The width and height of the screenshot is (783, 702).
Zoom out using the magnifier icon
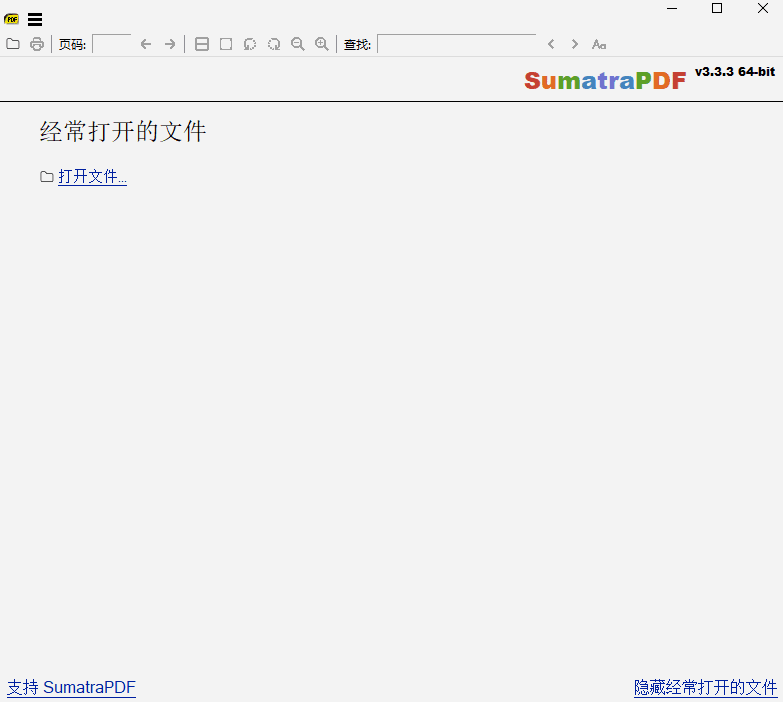pos(298,44)
